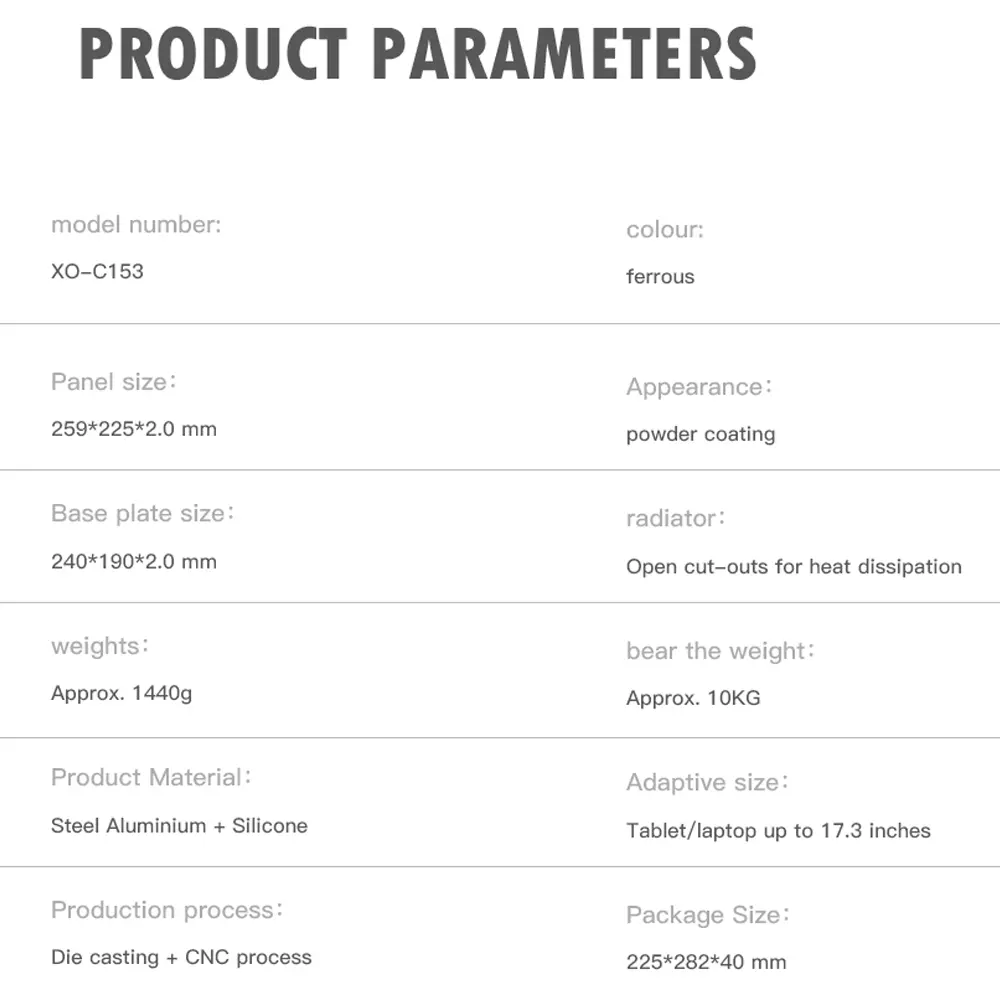Viewport: 1000px width, 1000px height.
Task: Click the Approx. 1440g weight value
Action: point(121,693)
